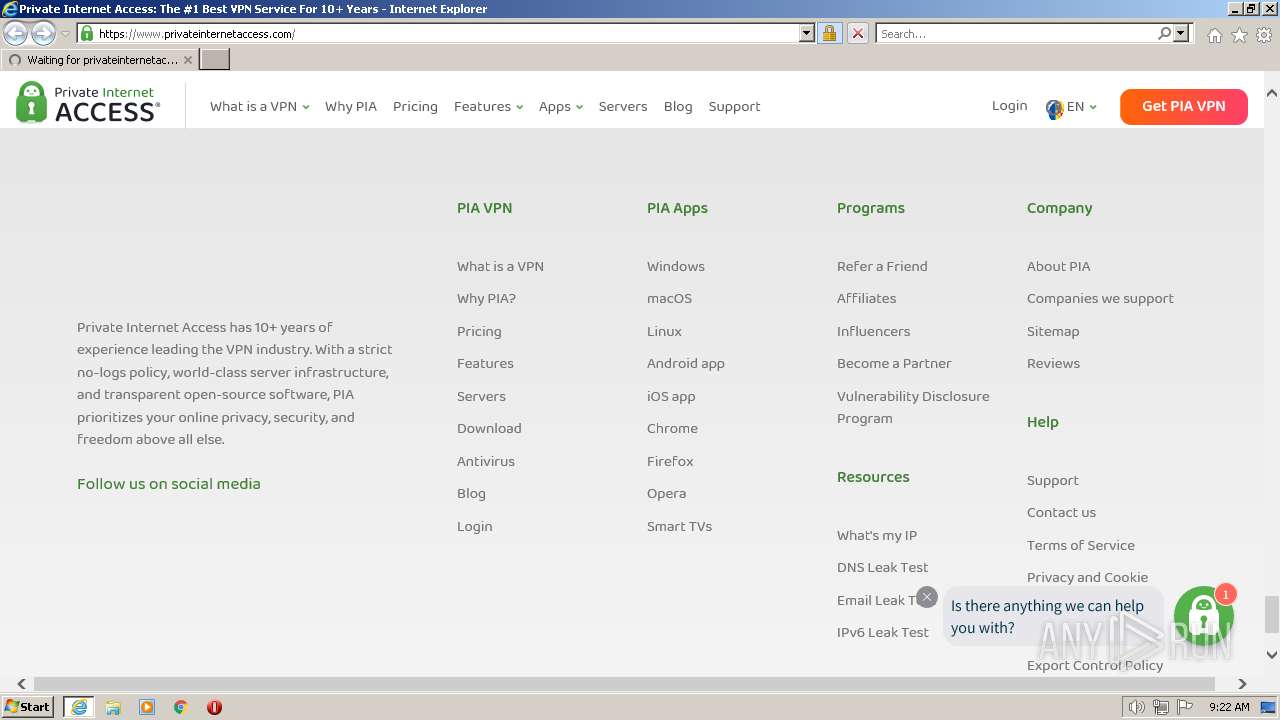This screenshot has height=720, width=1280.
Task: Open the Smart TVs footer link
Action: (x=679, y=526)
